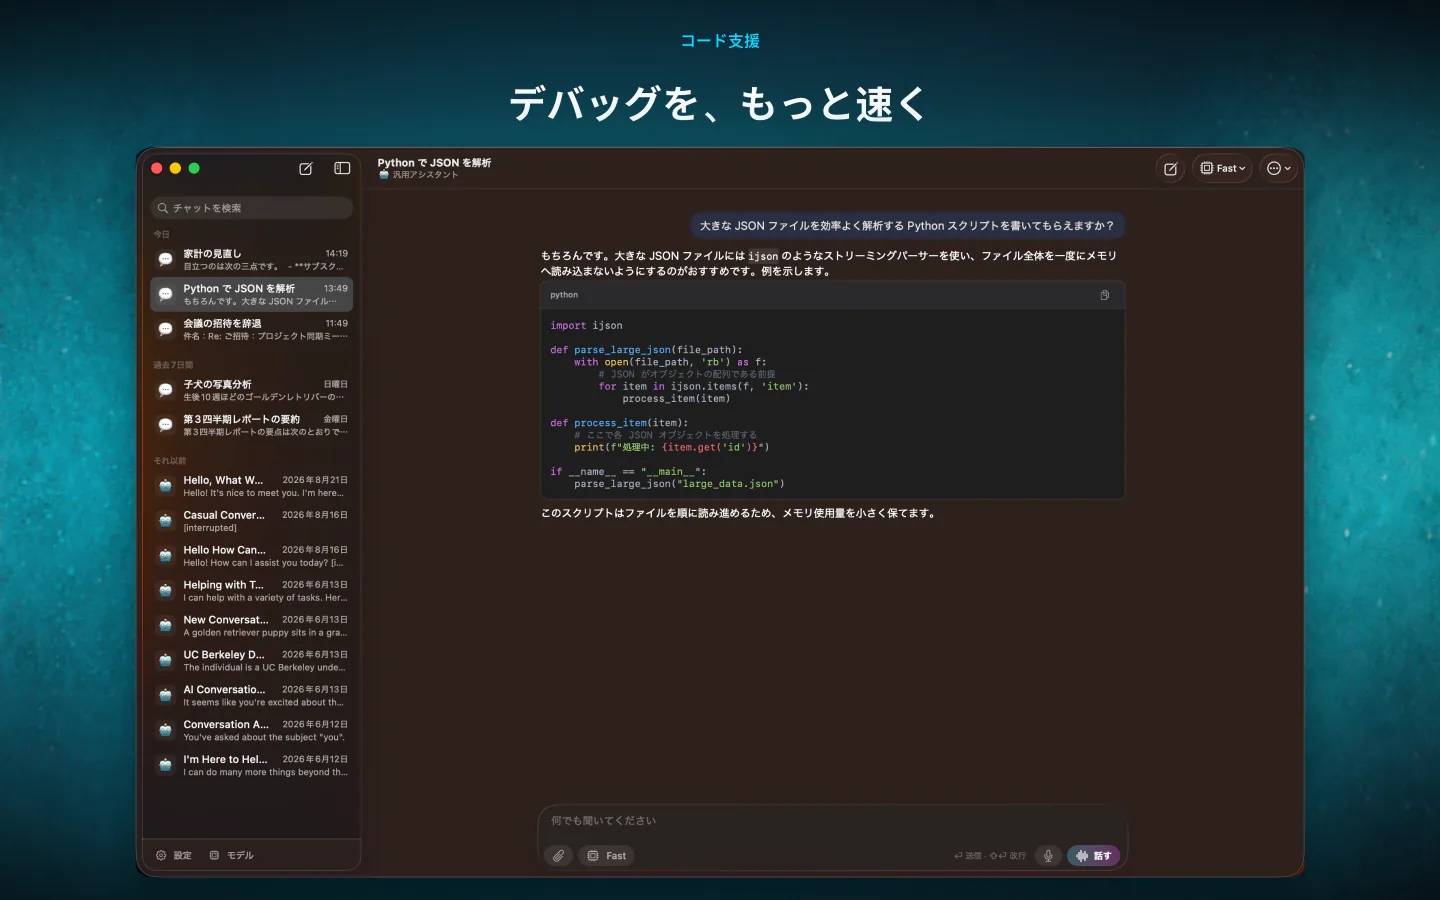The image size is (1440, 900).
Task: Click the 何でも聞いてください message field
Action: coord(832,821)
